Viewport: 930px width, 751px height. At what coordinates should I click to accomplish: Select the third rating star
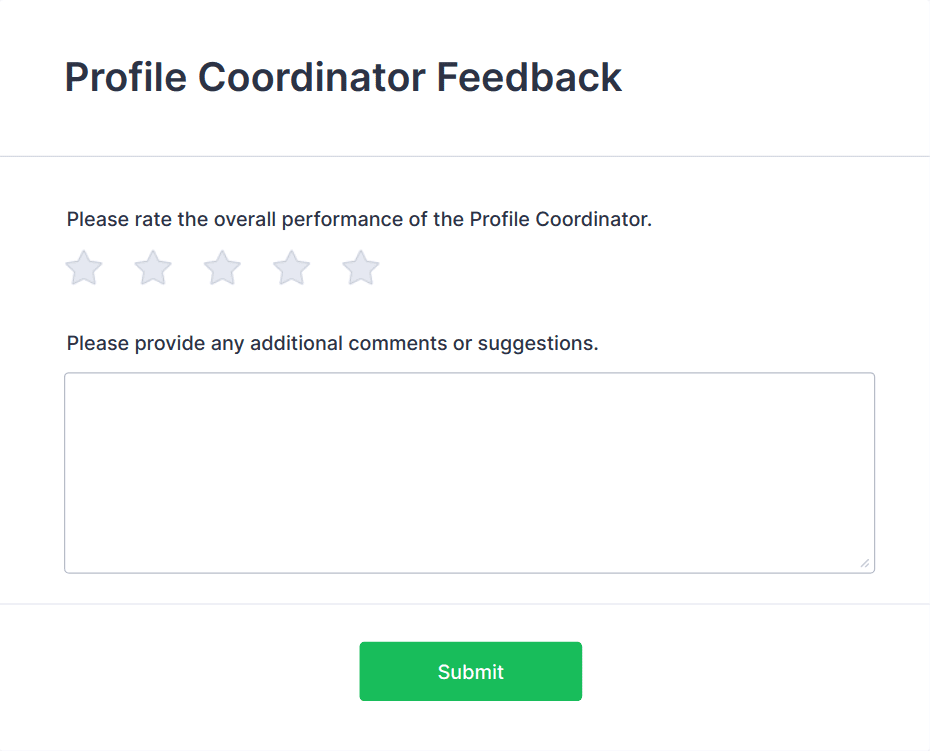[x=222, y=268]
